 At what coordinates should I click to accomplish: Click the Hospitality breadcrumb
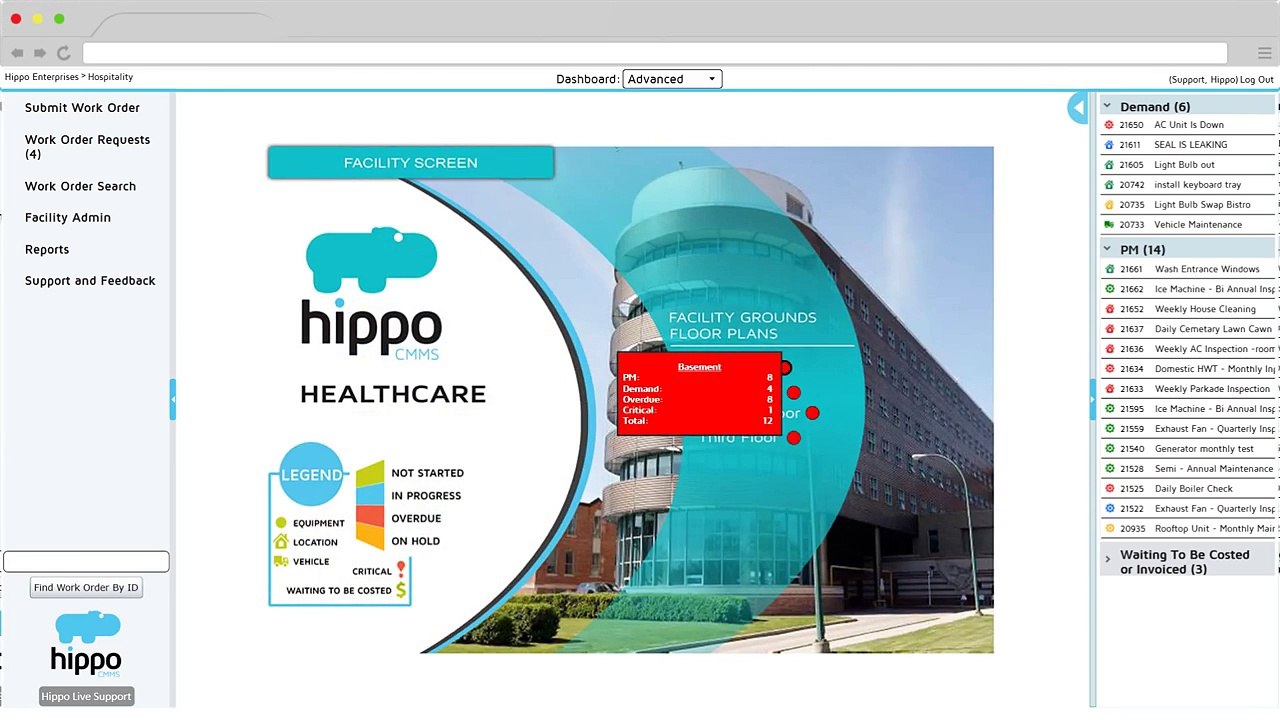[x=110, y=77]
